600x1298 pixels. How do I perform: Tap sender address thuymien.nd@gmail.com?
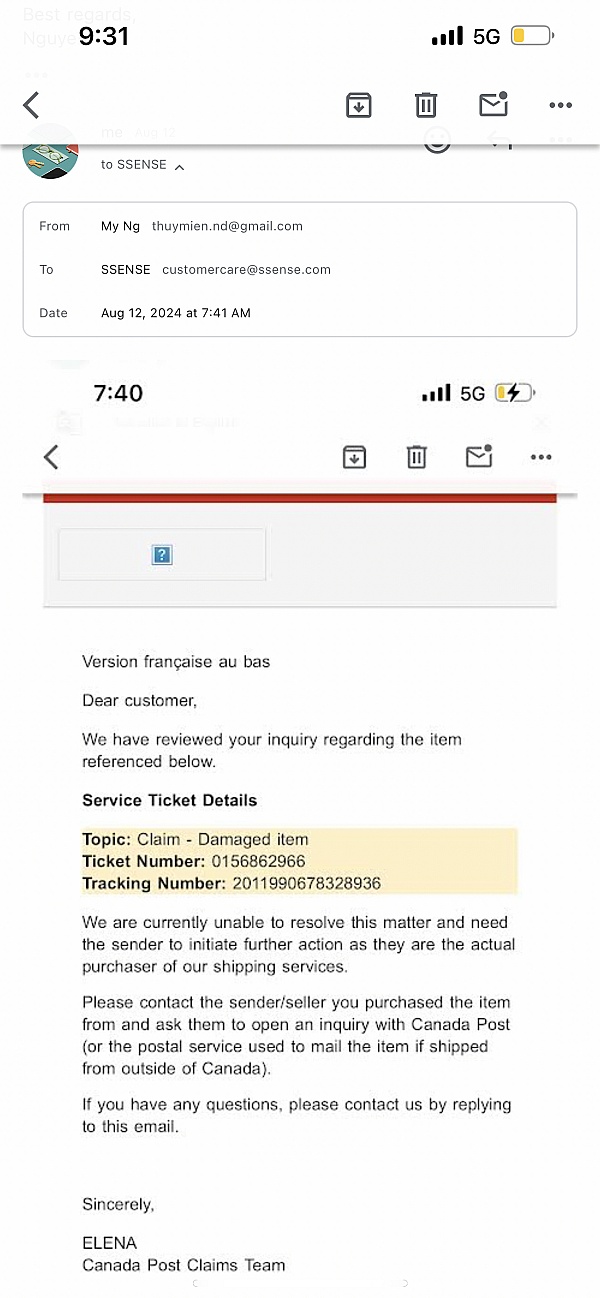click(227, 226)
